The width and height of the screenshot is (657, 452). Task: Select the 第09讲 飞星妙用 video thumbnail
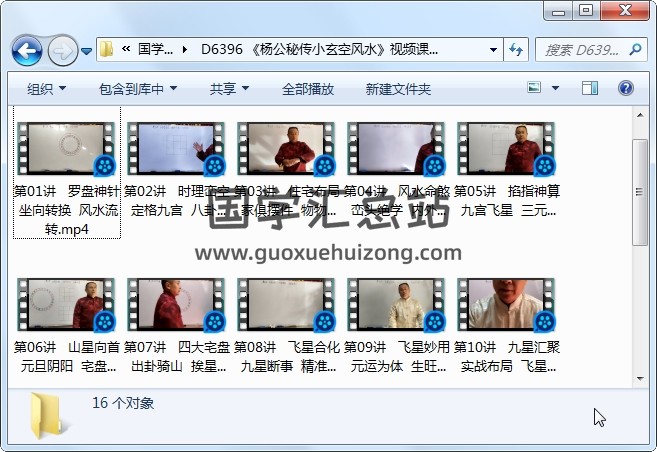[x=396, y=305]
